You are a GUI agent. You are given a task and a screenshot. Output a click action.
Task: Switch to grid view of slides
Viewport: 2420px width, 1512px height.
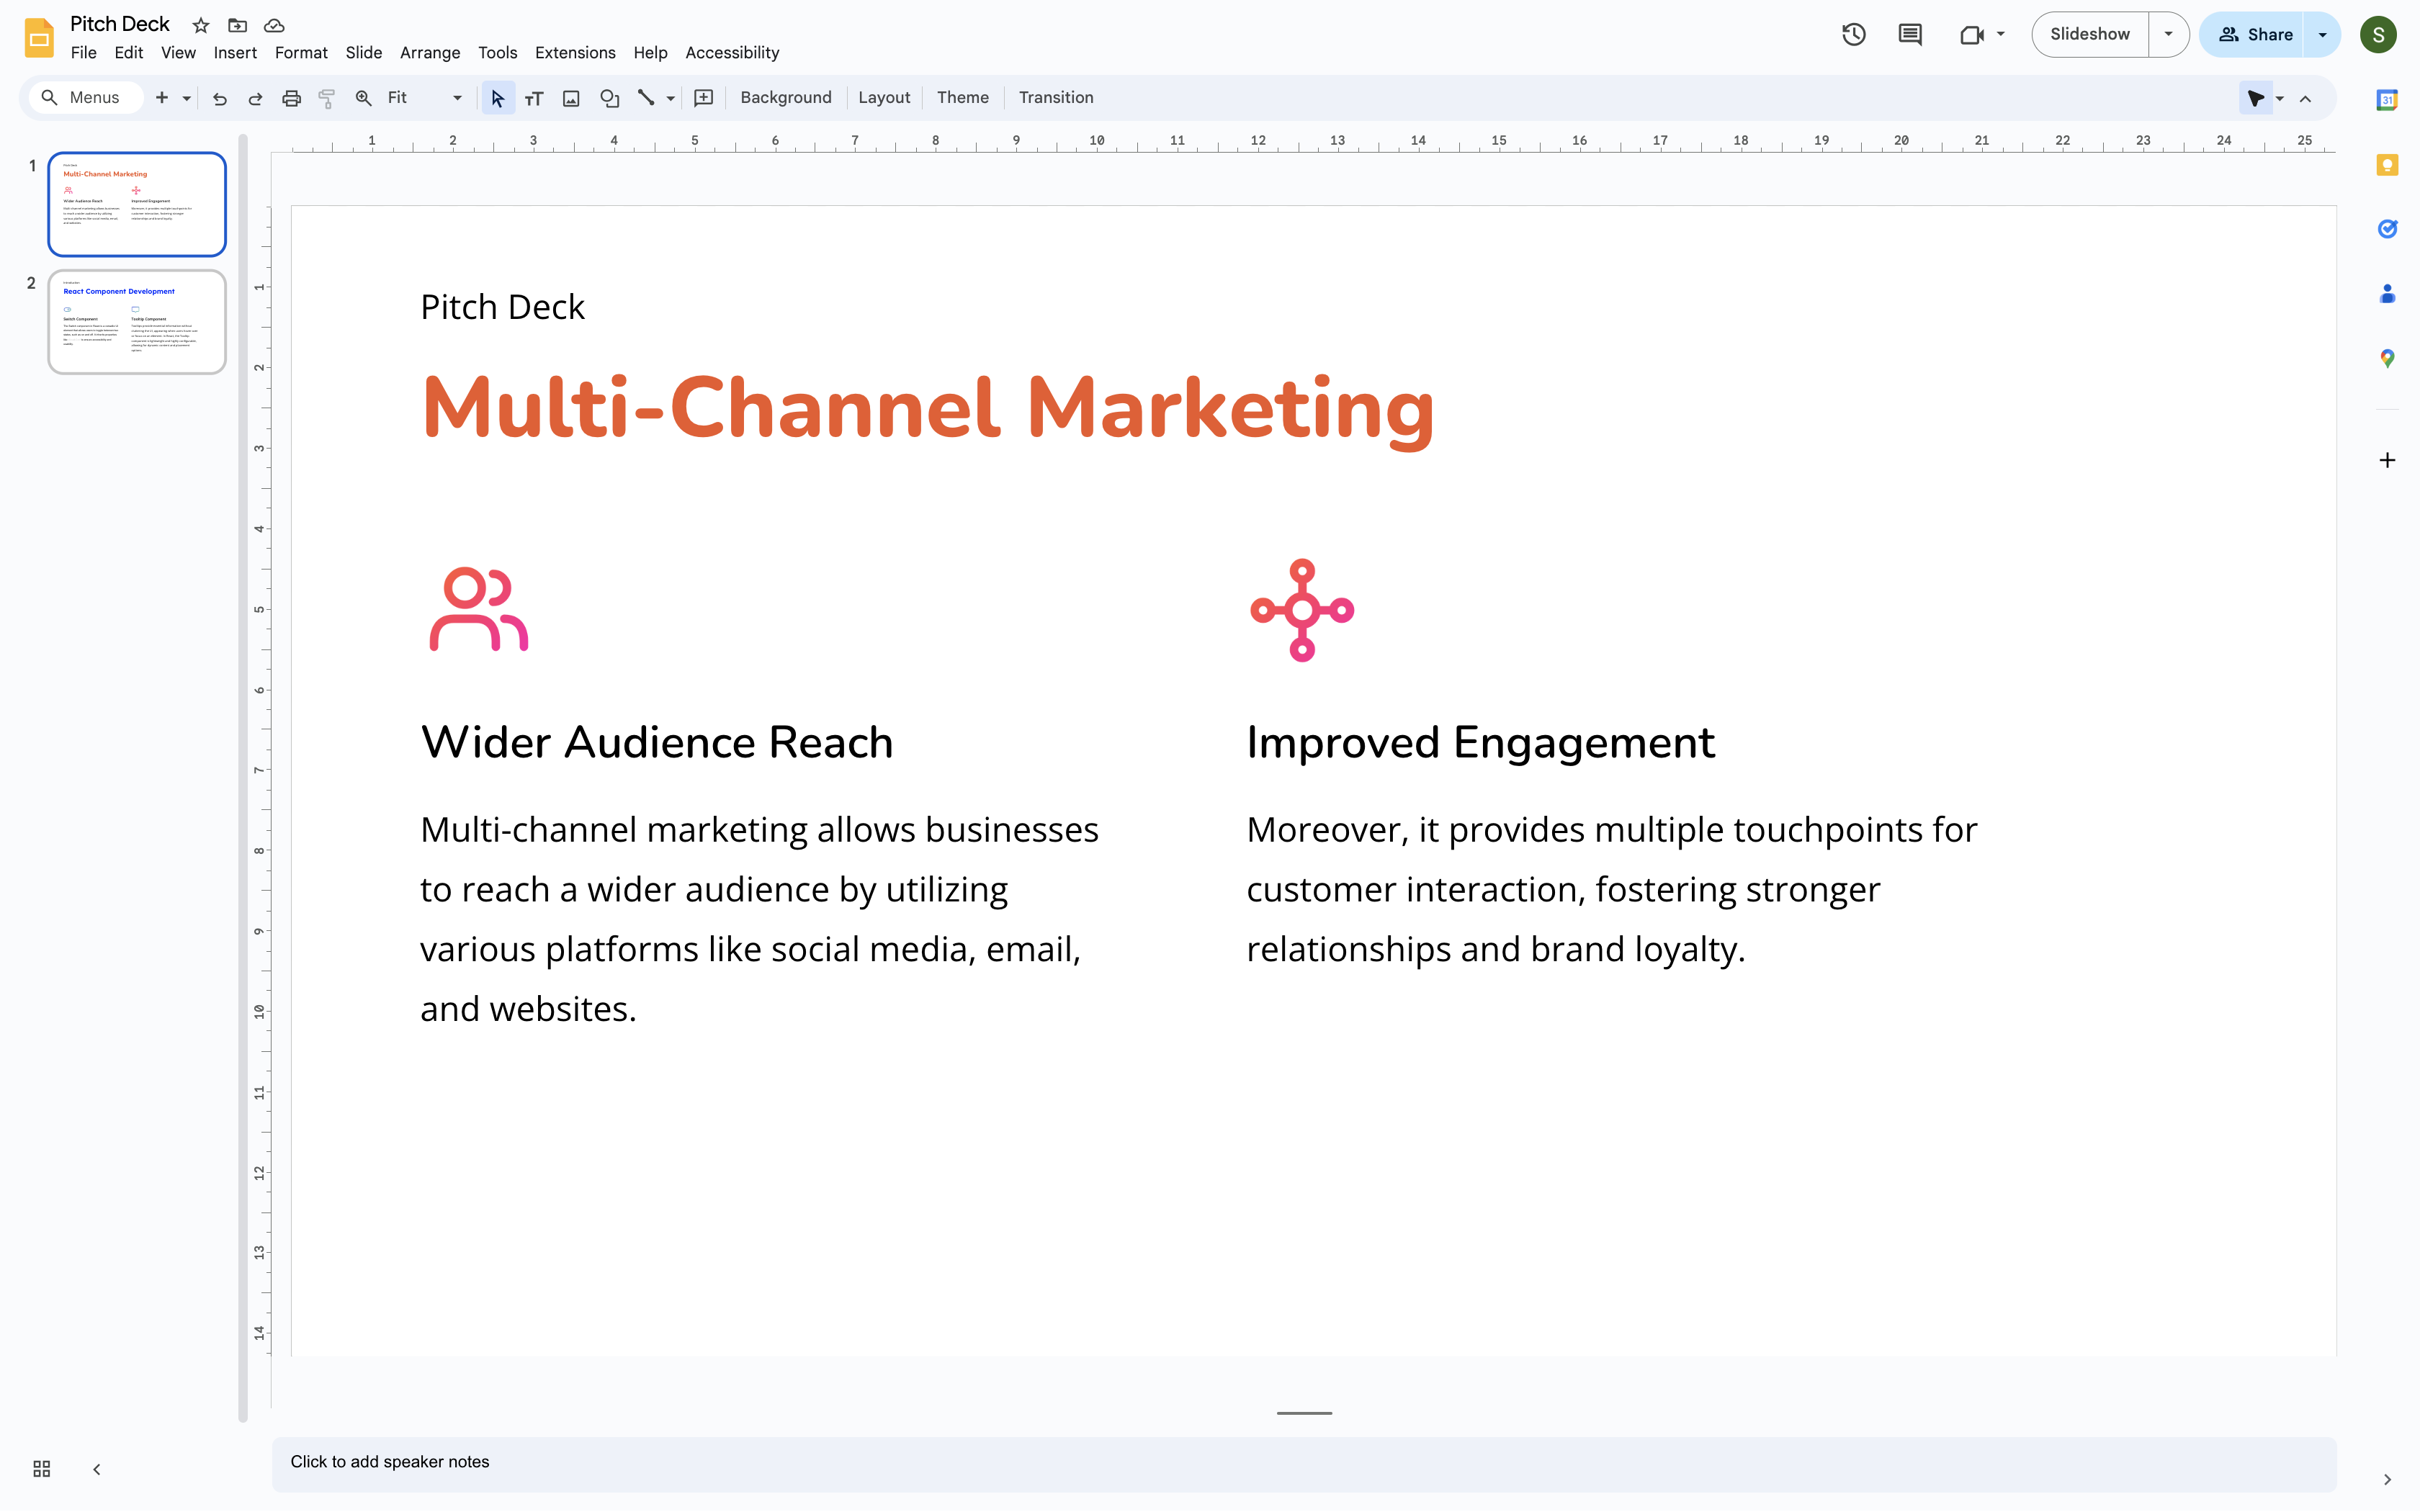tap(41, 1469)
